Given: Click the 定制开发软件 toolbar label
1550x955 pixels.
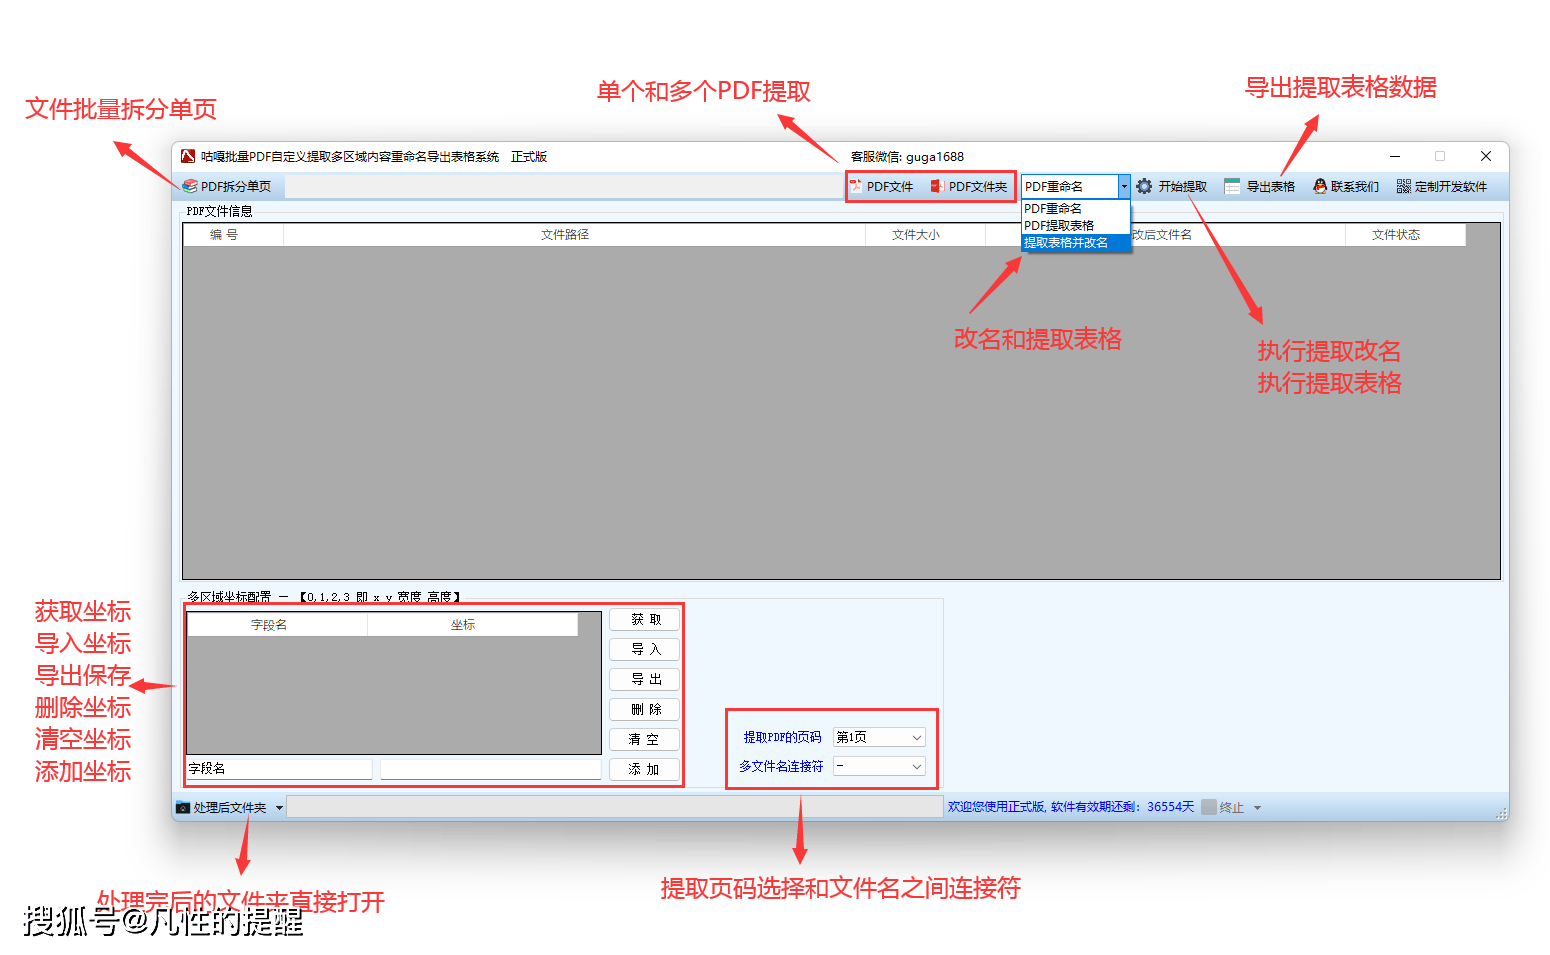Looking at the screenshot, I should 1451,187.
